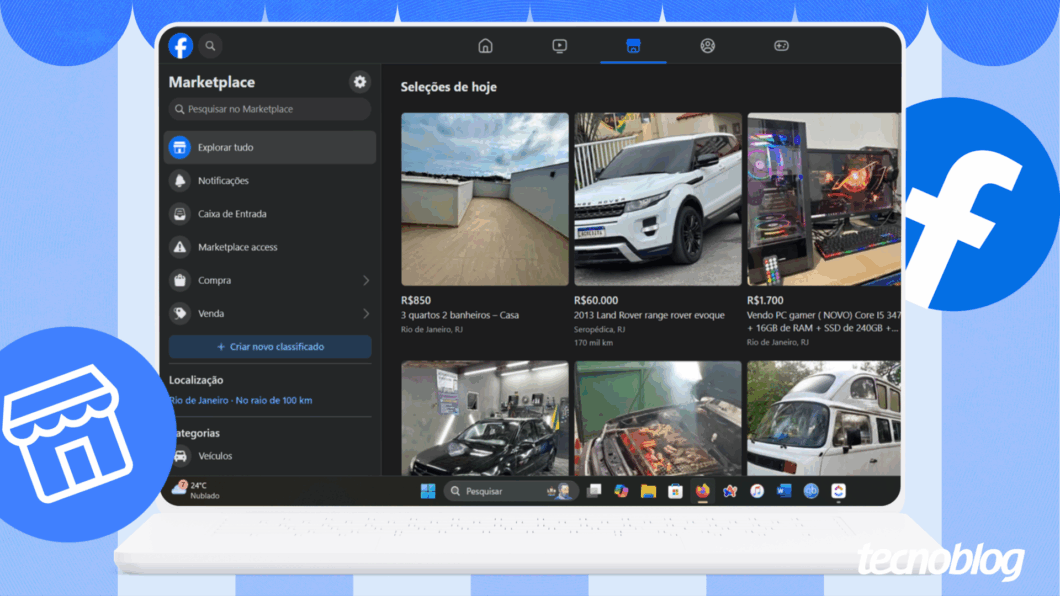The width and height of the screenshot is (1060, 596).
Task: Click the R$850 price text
Action: click(416, 300)
